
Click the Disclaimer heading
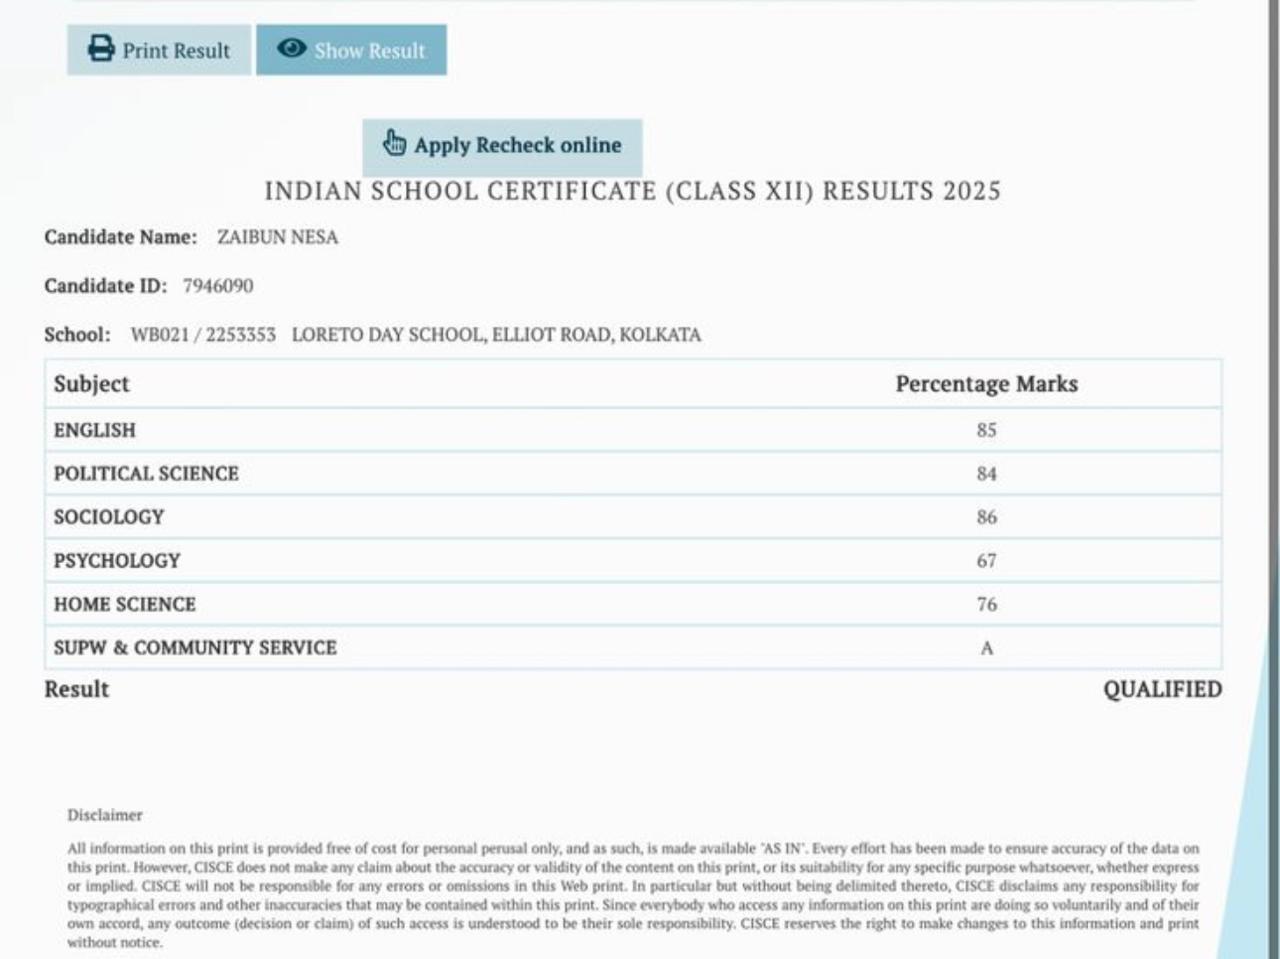[x=105, y=815]
